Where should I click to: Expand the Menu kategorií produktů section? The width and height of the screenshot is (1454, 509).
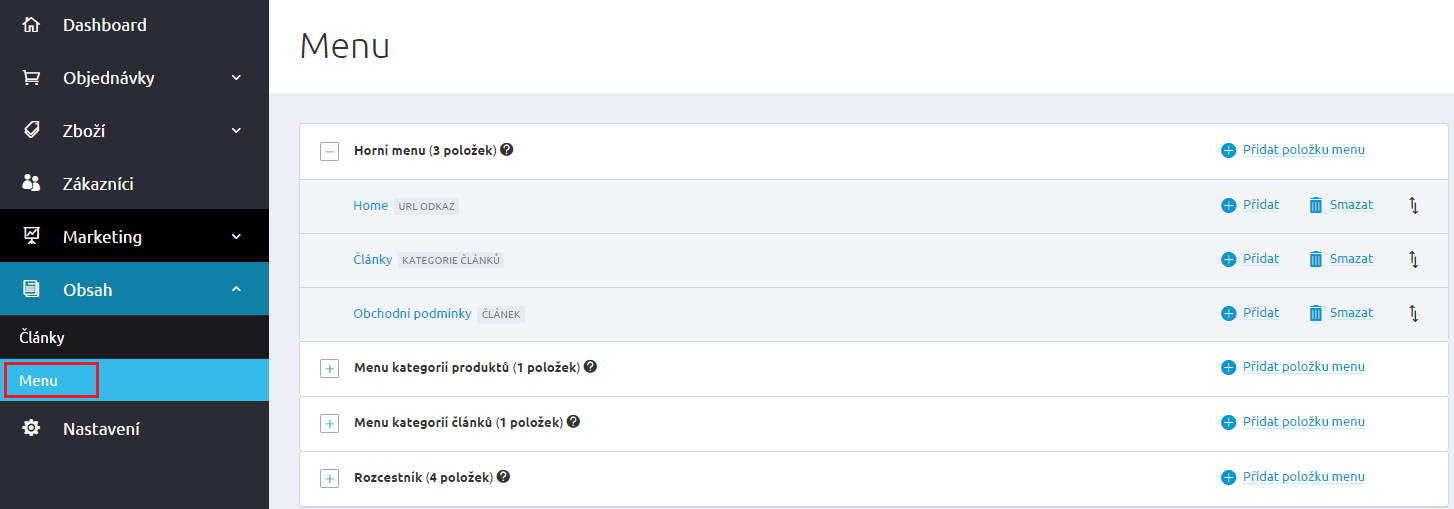[330, 368]
